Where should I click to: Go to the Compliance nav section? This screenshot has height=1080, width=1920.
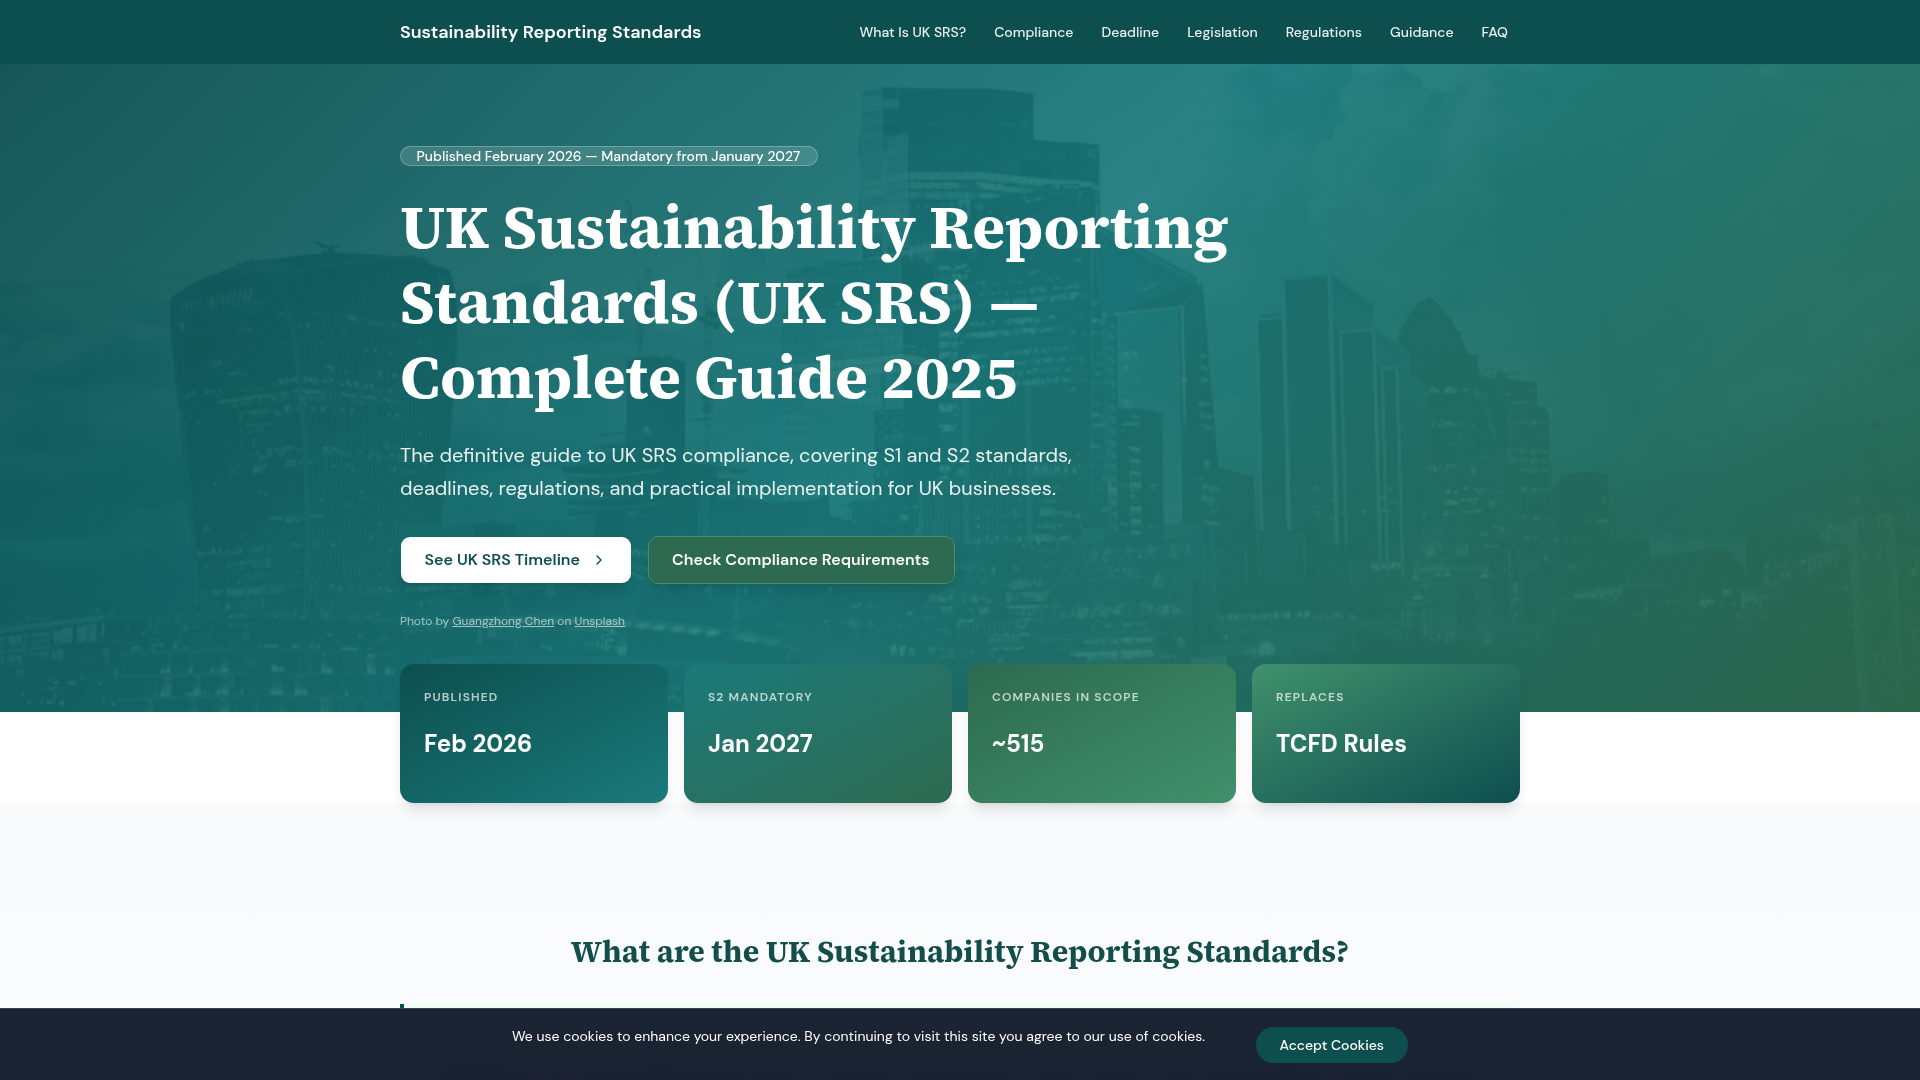coord(1033,32)
